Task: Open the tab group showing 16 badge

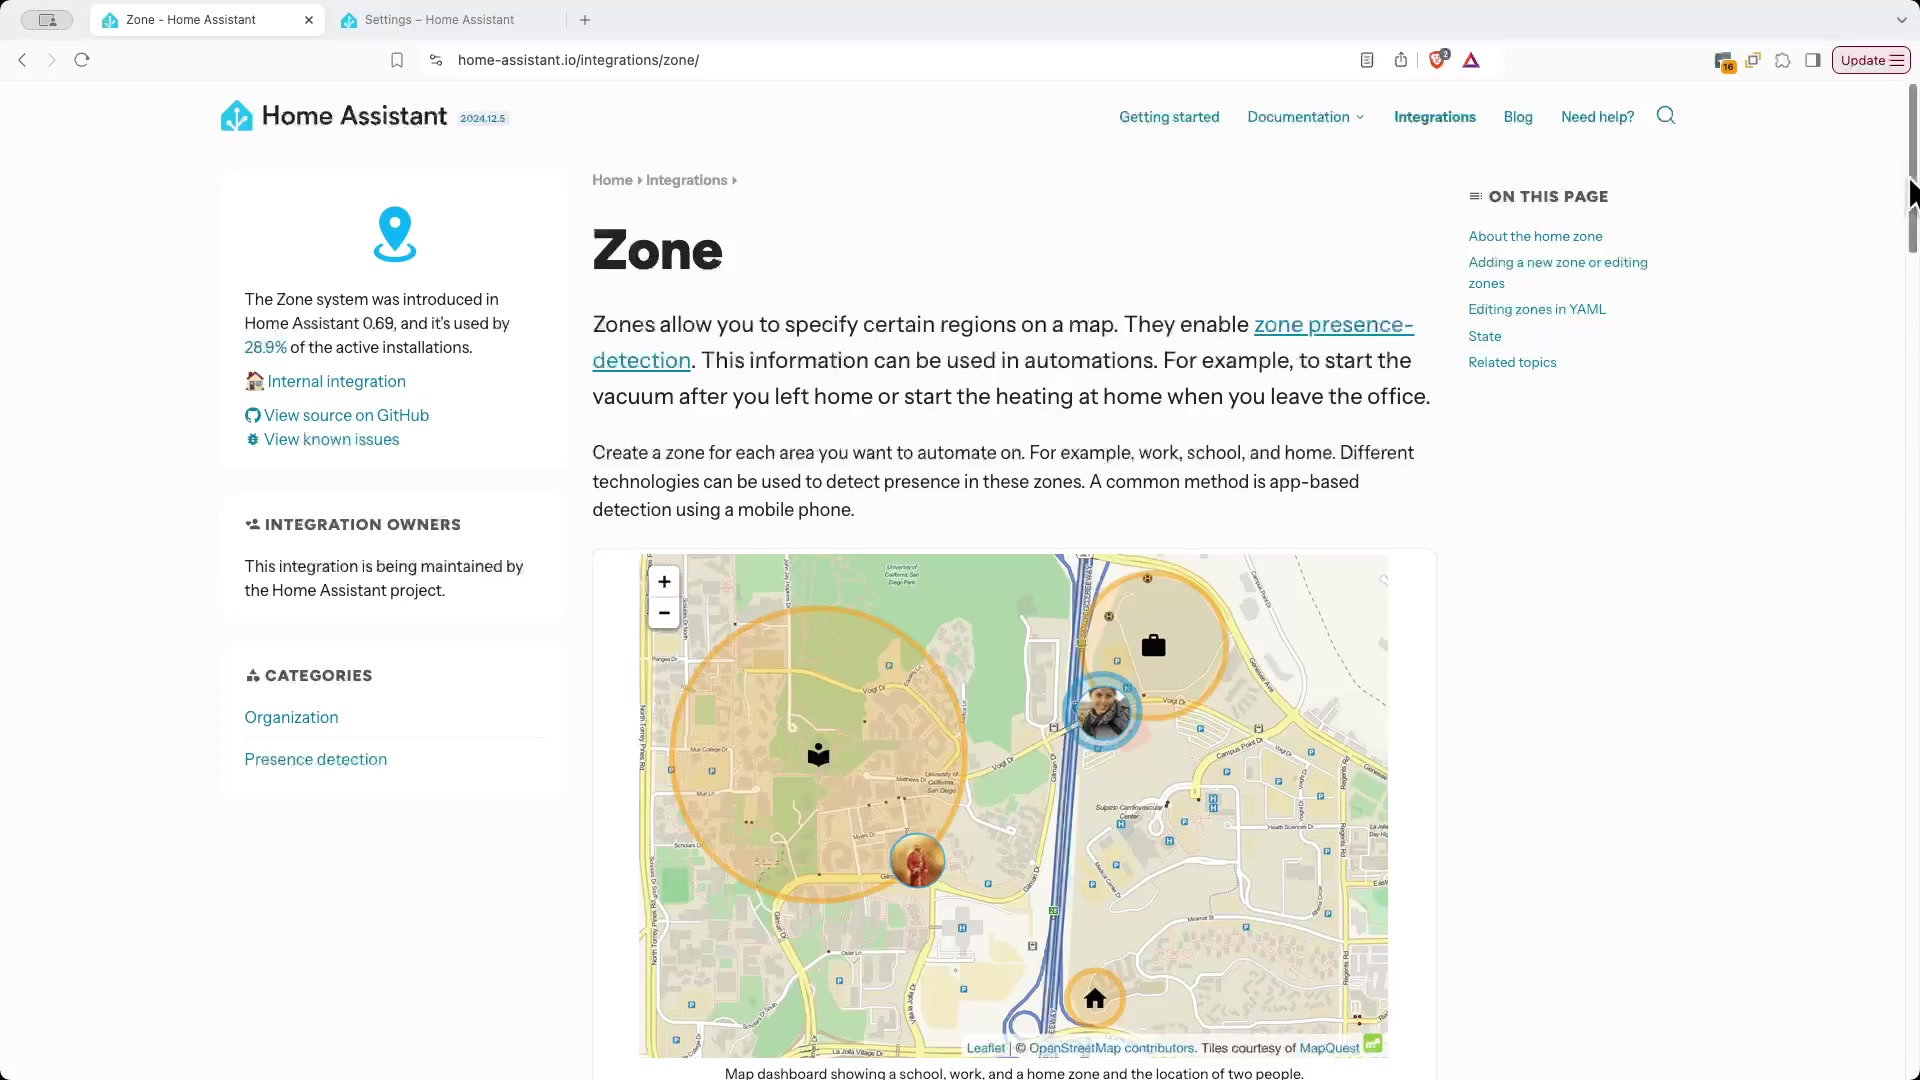Action: (x=1726, y=60)
